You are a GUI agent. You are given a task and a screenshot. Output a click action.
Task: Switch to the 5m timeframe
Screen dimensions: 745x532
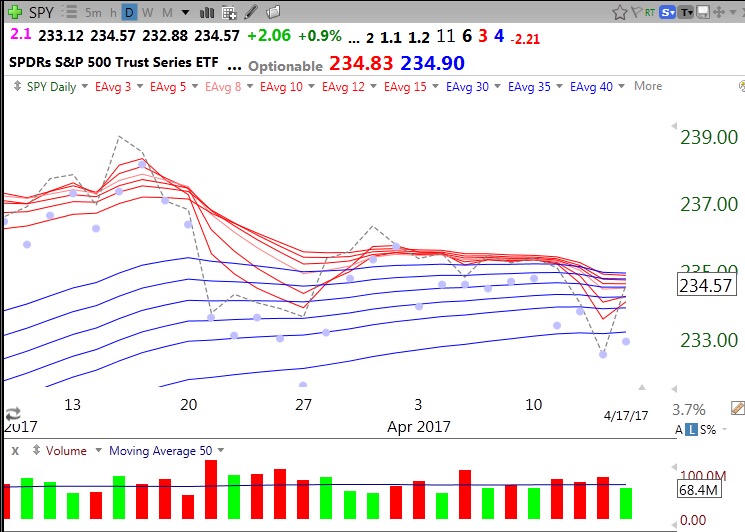[93, 12]
